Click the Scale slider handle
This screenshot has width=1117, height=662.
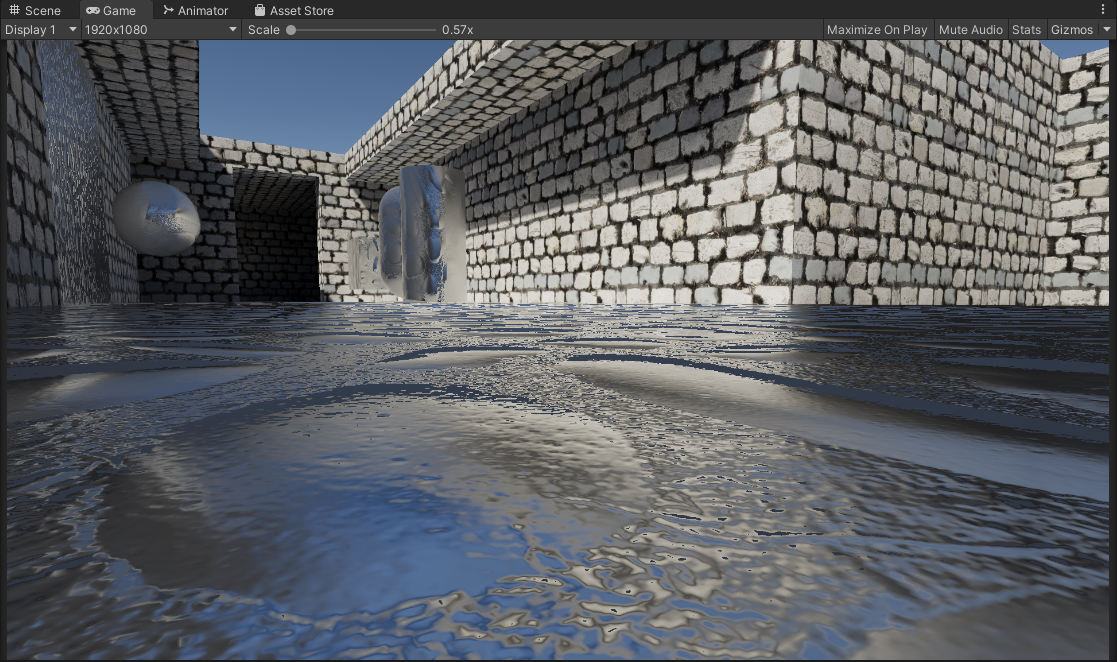(291, 30)
